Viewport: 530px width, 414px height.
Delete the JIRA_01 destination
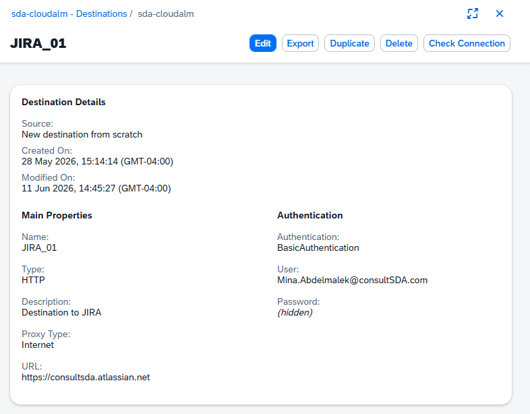tap(399, 43)
